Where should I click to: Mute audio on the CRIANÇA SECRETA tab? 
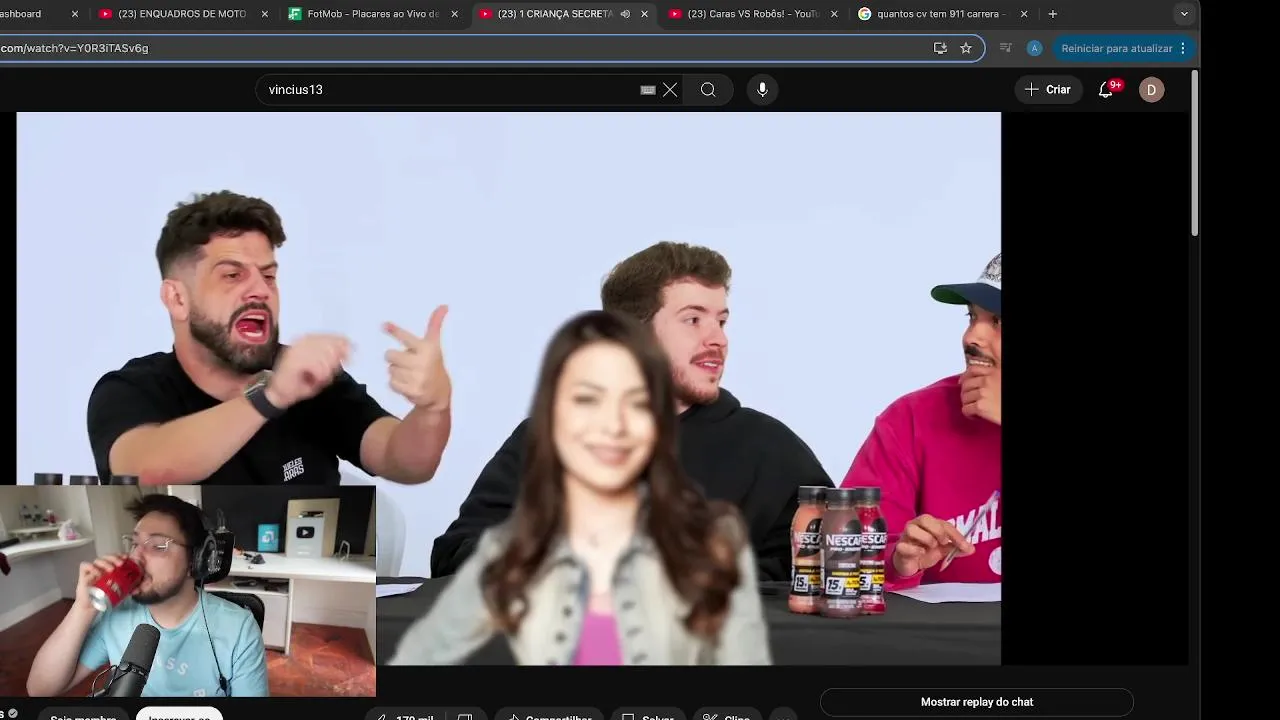[625, 14]
